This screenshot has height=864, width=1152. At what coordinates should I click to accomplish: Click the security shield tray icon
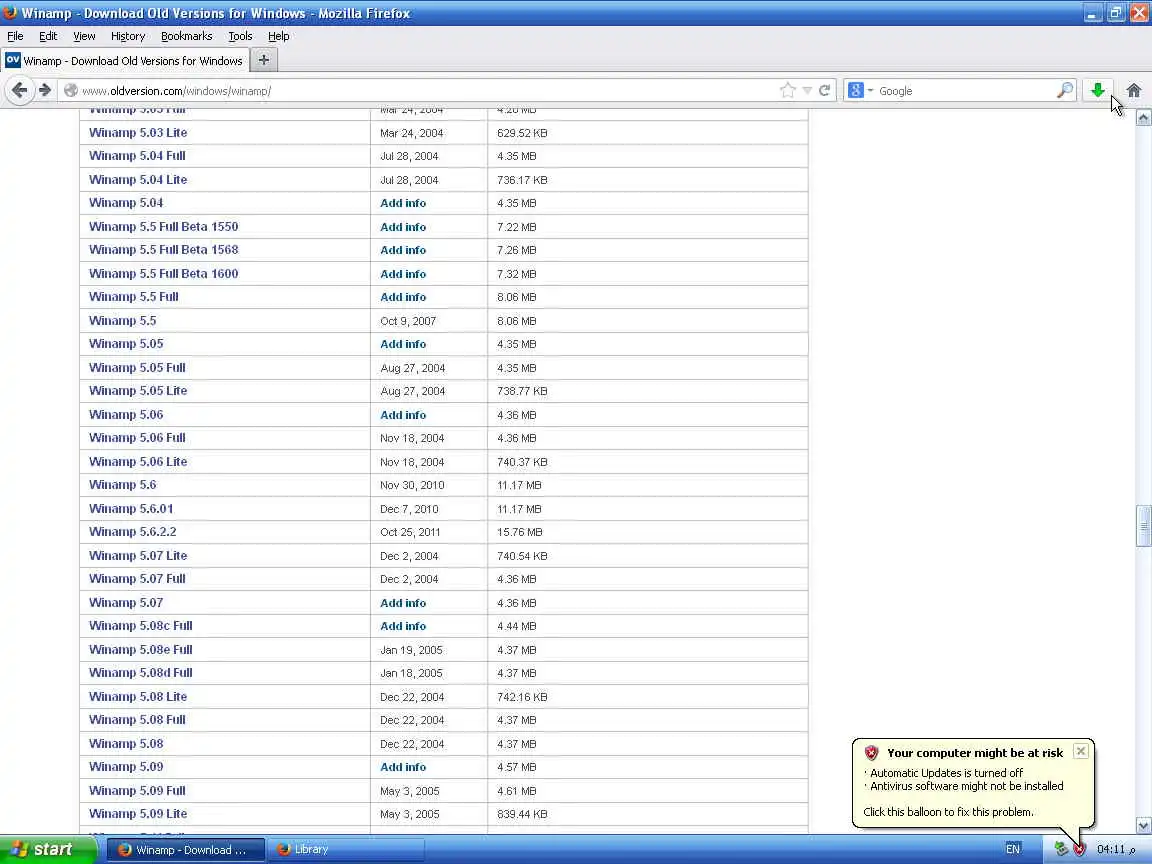pos(1079,849)
